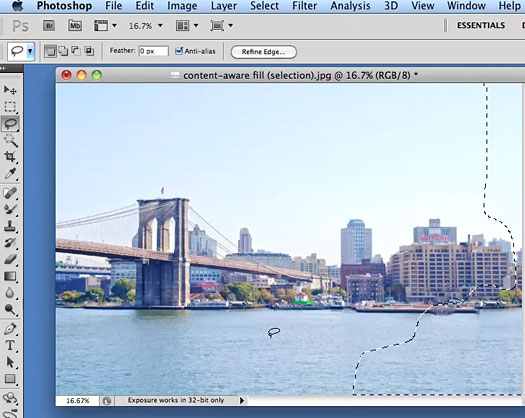
Task: Open the Edit menu
Action: click(145, 6)
